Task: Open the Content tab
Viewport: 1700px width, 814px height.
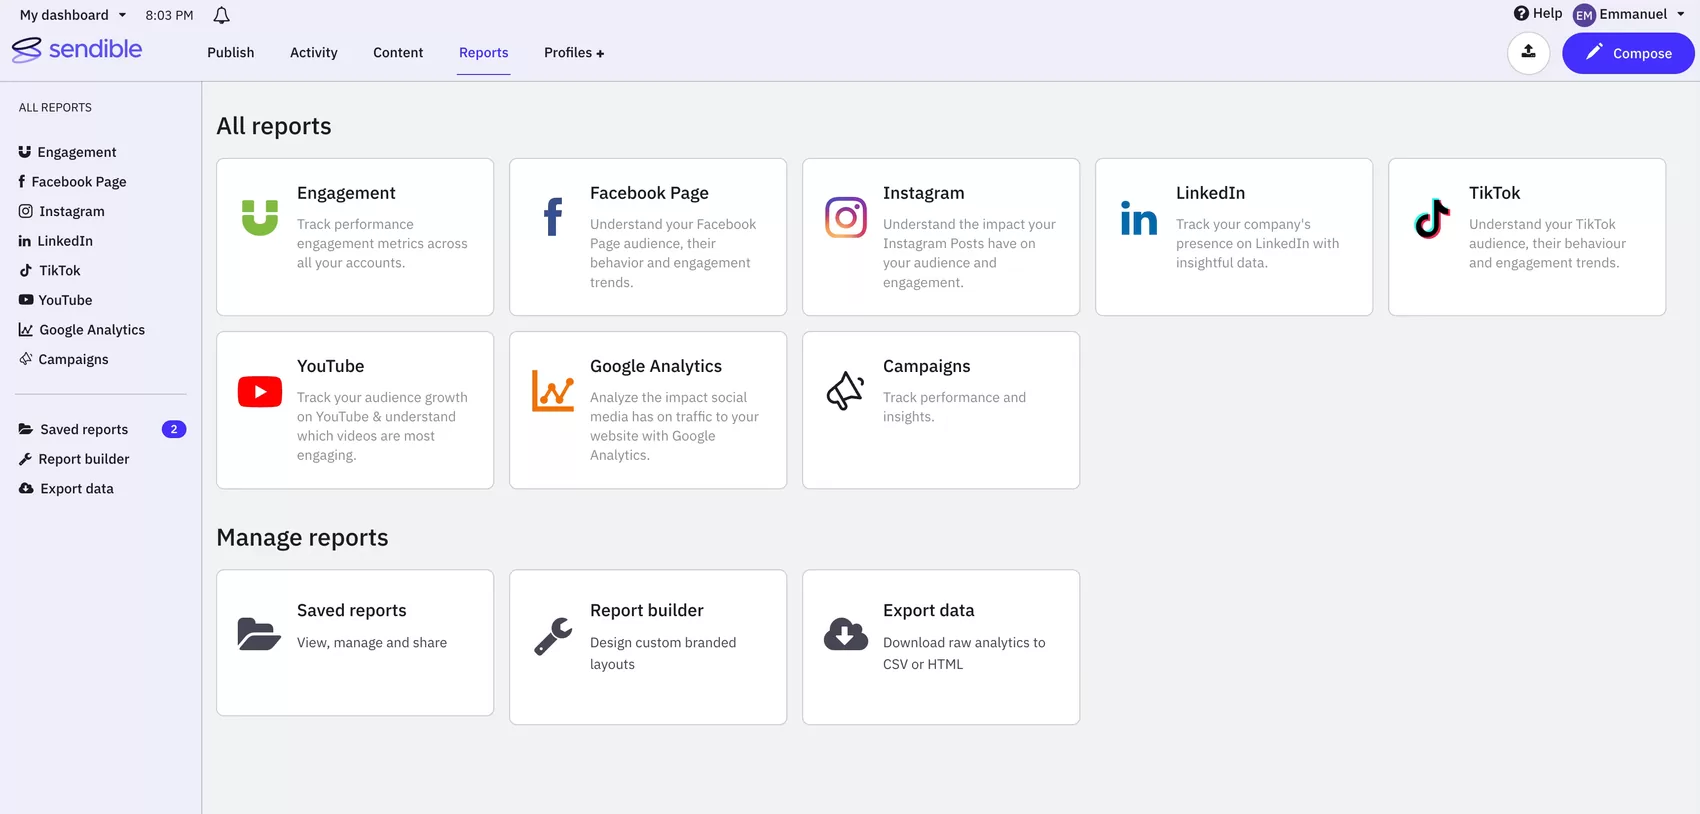Action: [398, 52]
